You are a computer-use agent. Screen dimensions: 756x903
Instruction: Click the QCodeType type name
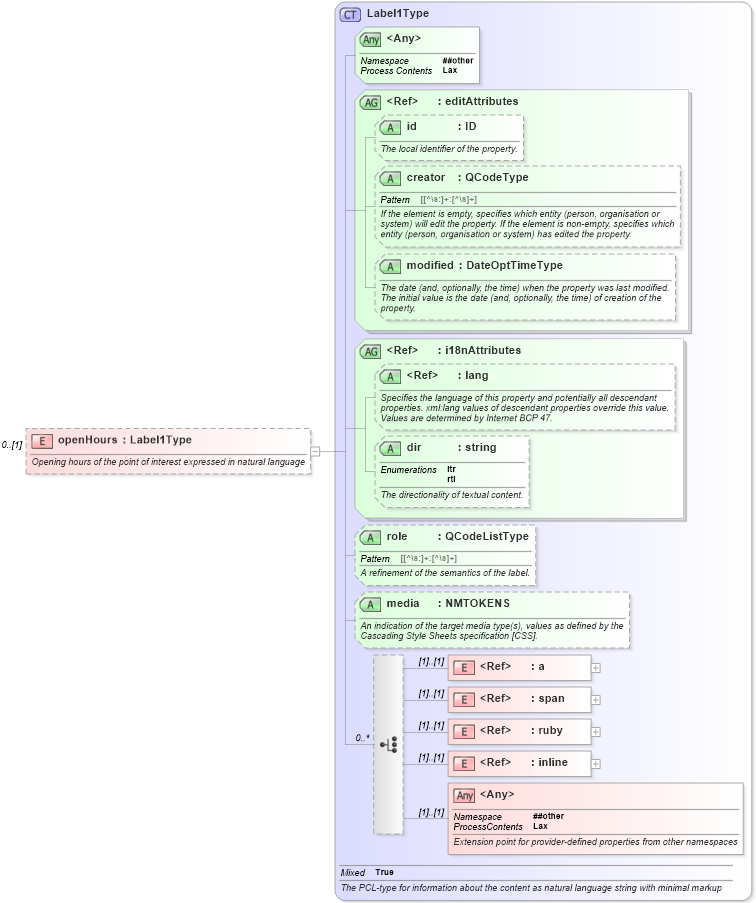point(496,177)
